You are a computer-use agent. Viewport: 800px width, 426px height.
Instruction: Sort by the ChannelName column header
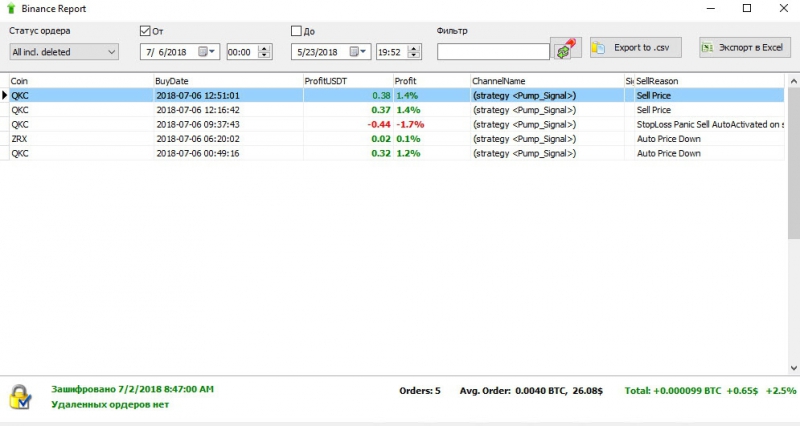[x=546, y=81]
